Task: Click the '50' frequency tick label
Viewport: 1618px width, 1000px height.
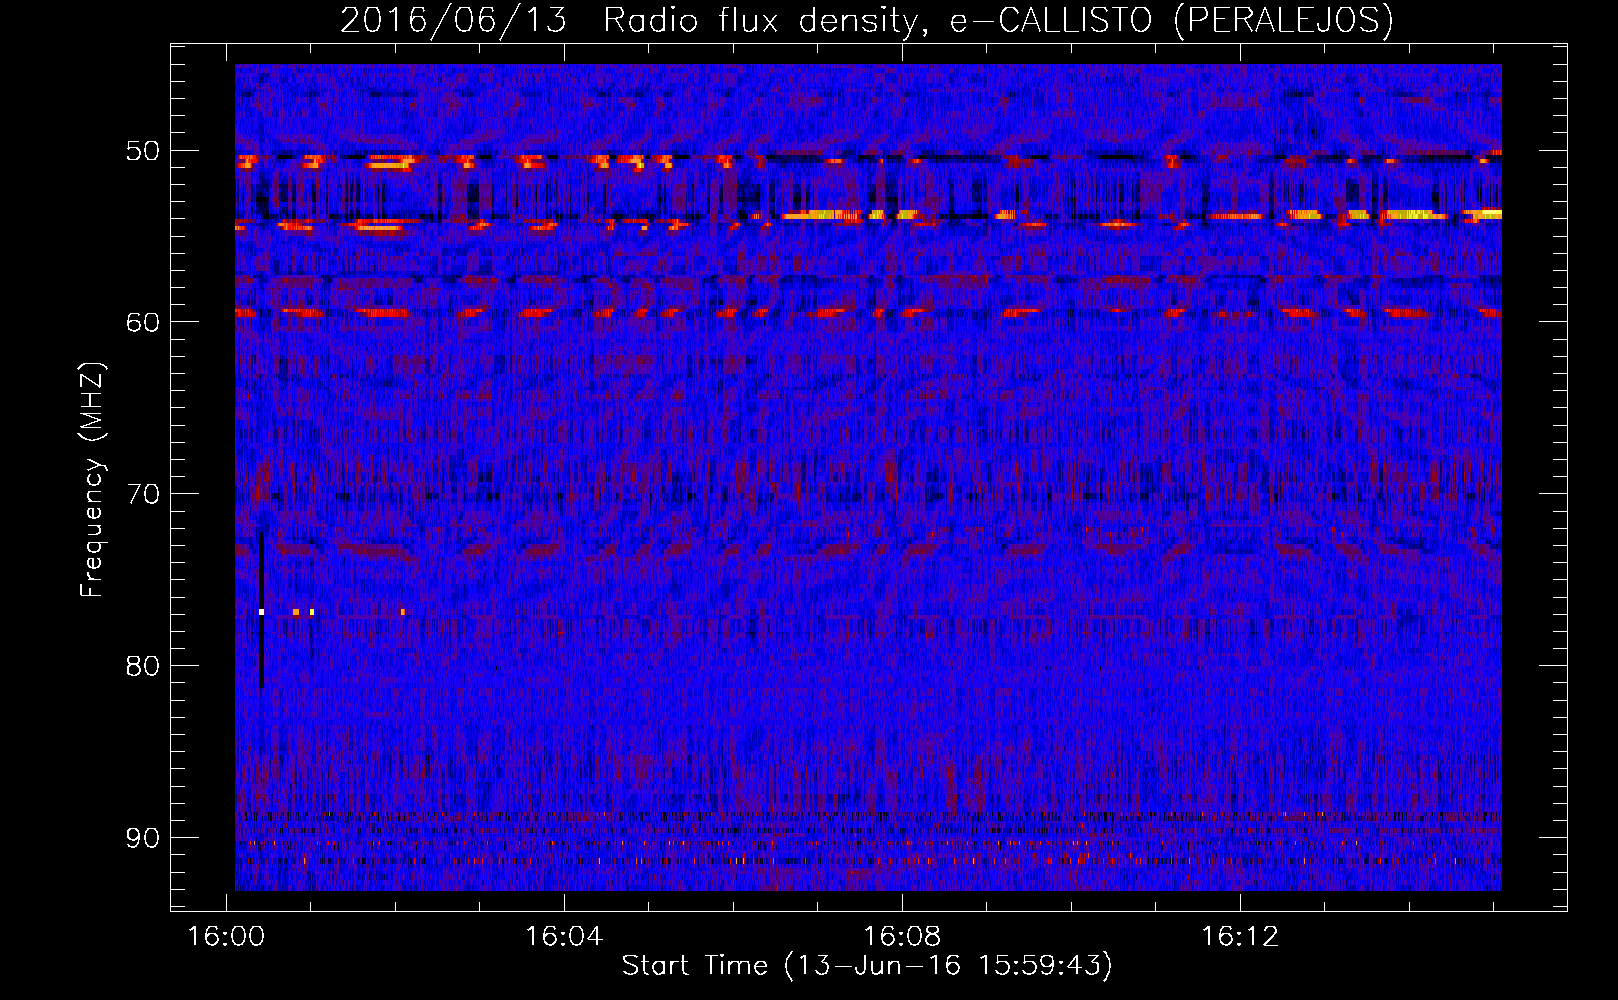Action: coord(142,152)
